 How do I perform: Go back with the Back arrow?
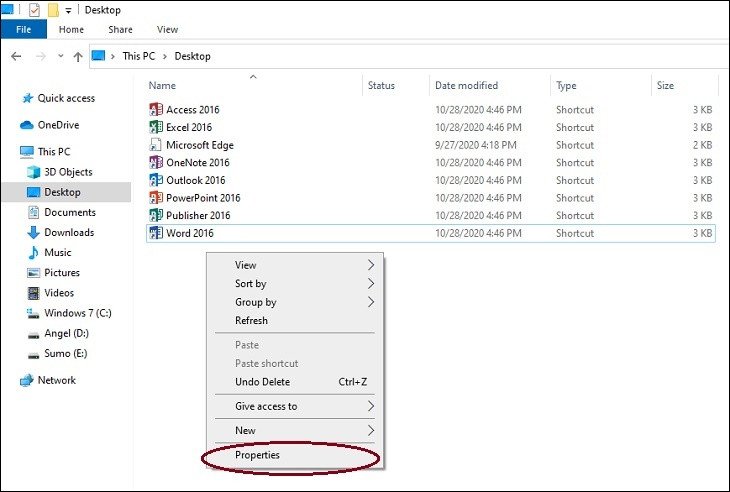16,56
